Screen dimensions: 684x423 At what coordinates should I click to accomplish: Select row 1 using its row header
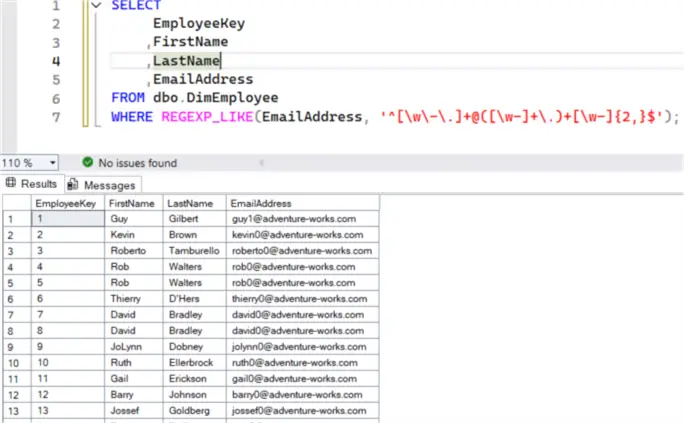(15, 219)
